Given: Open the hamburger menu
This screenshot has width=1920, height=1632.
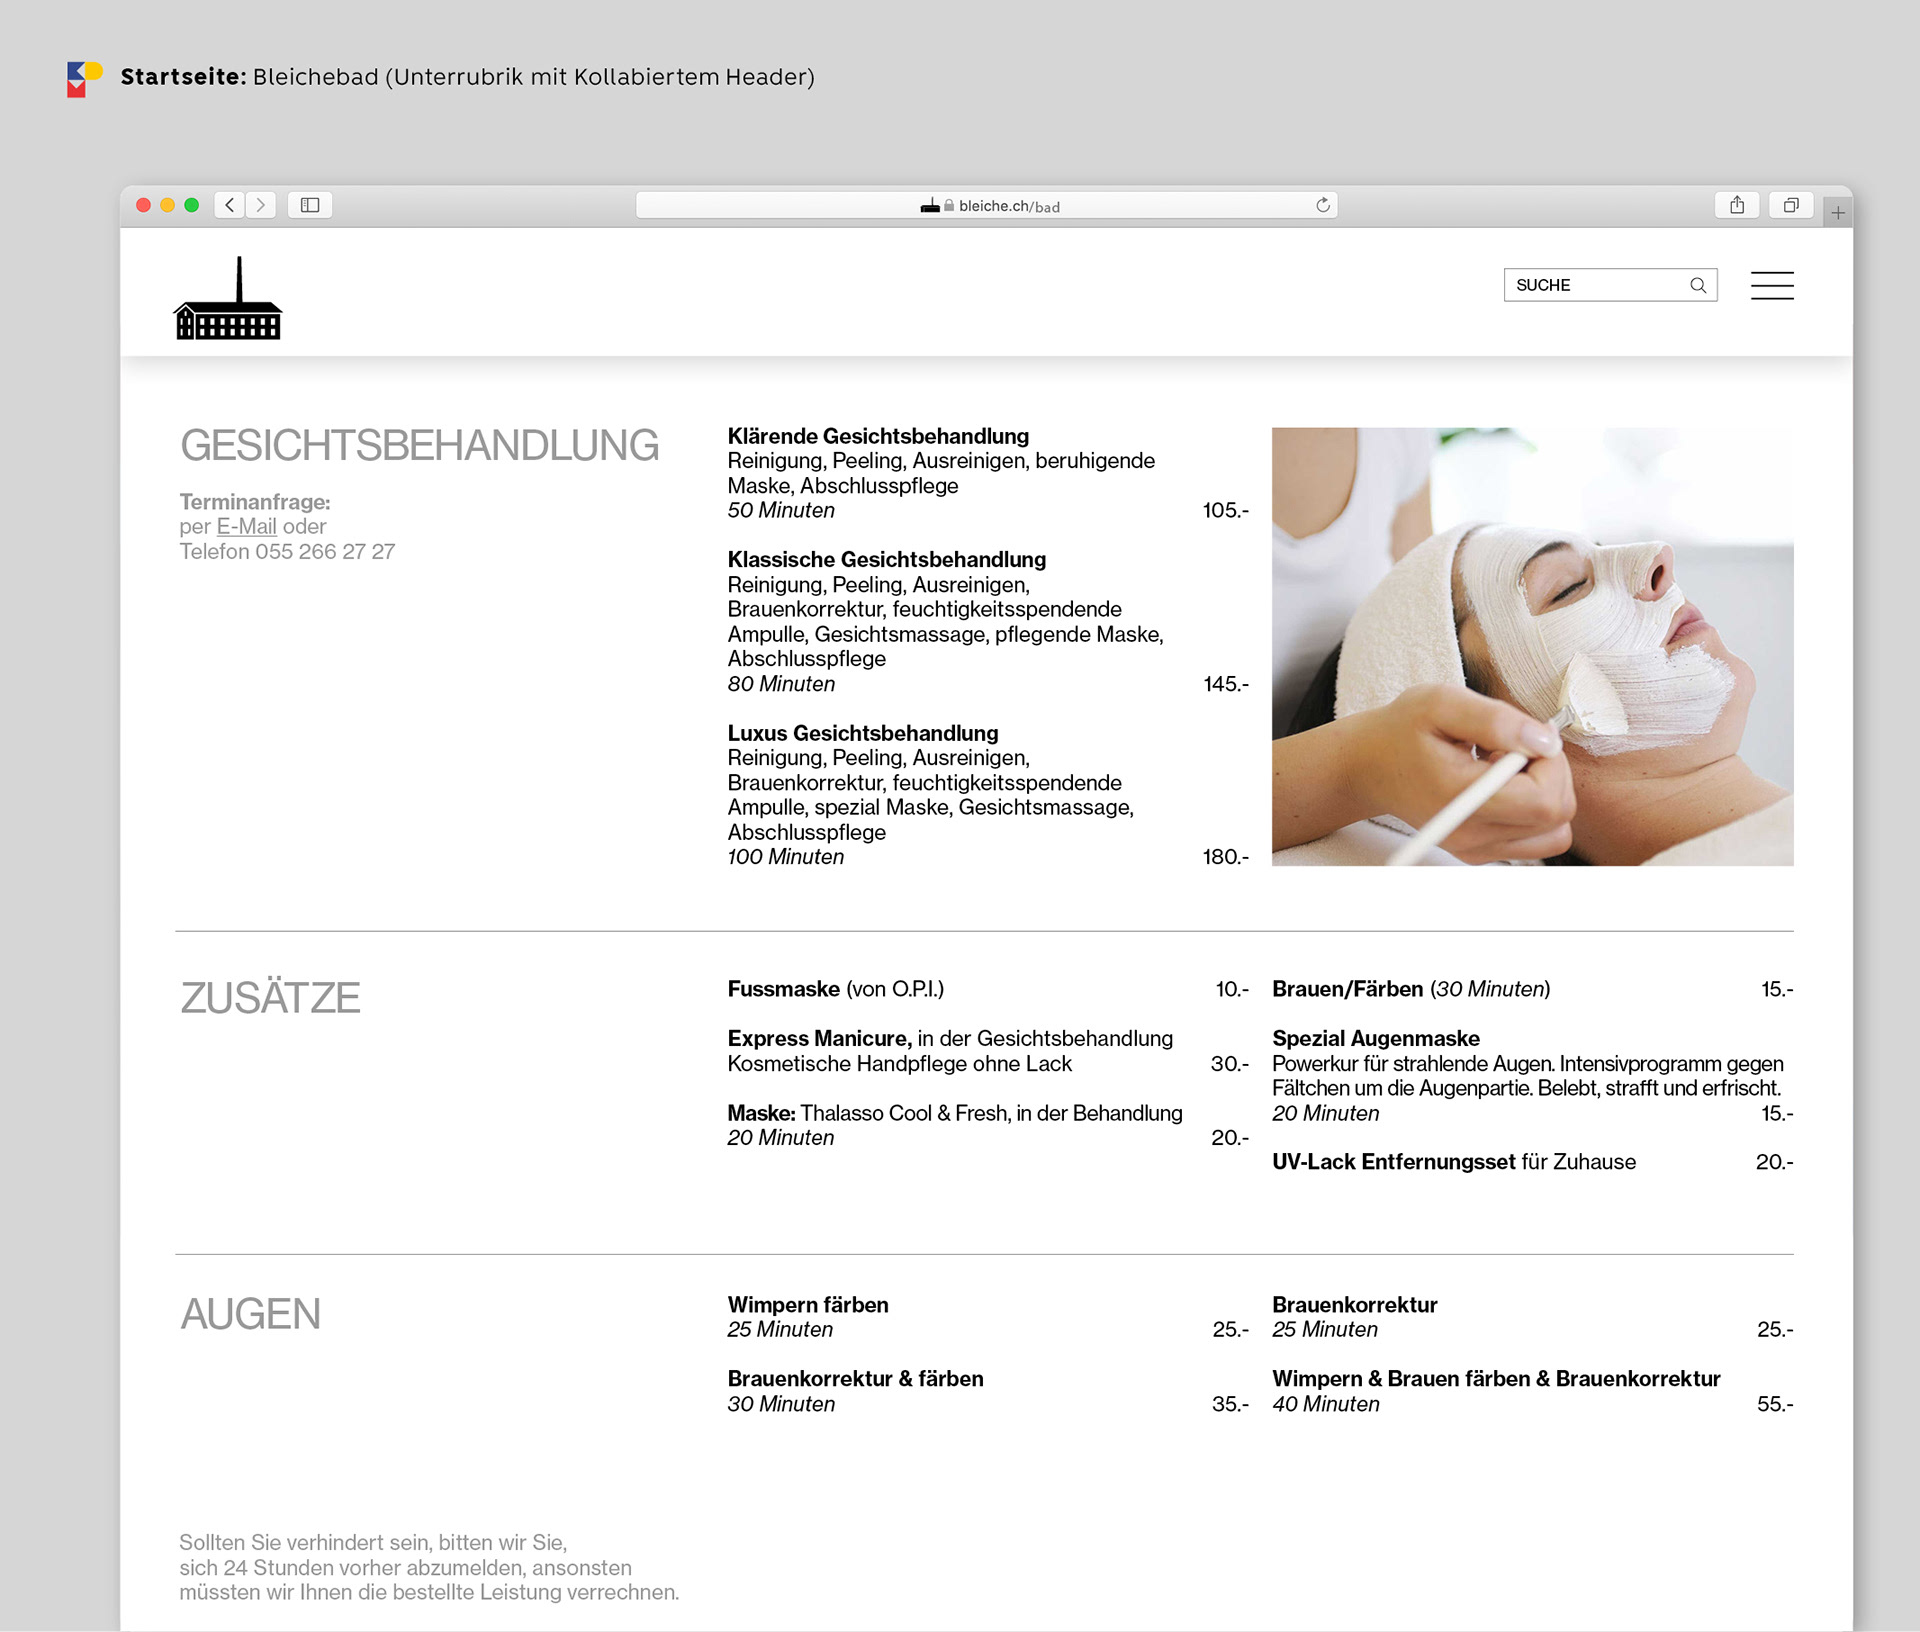Looking at the screenshot, I should (1772, 285).
